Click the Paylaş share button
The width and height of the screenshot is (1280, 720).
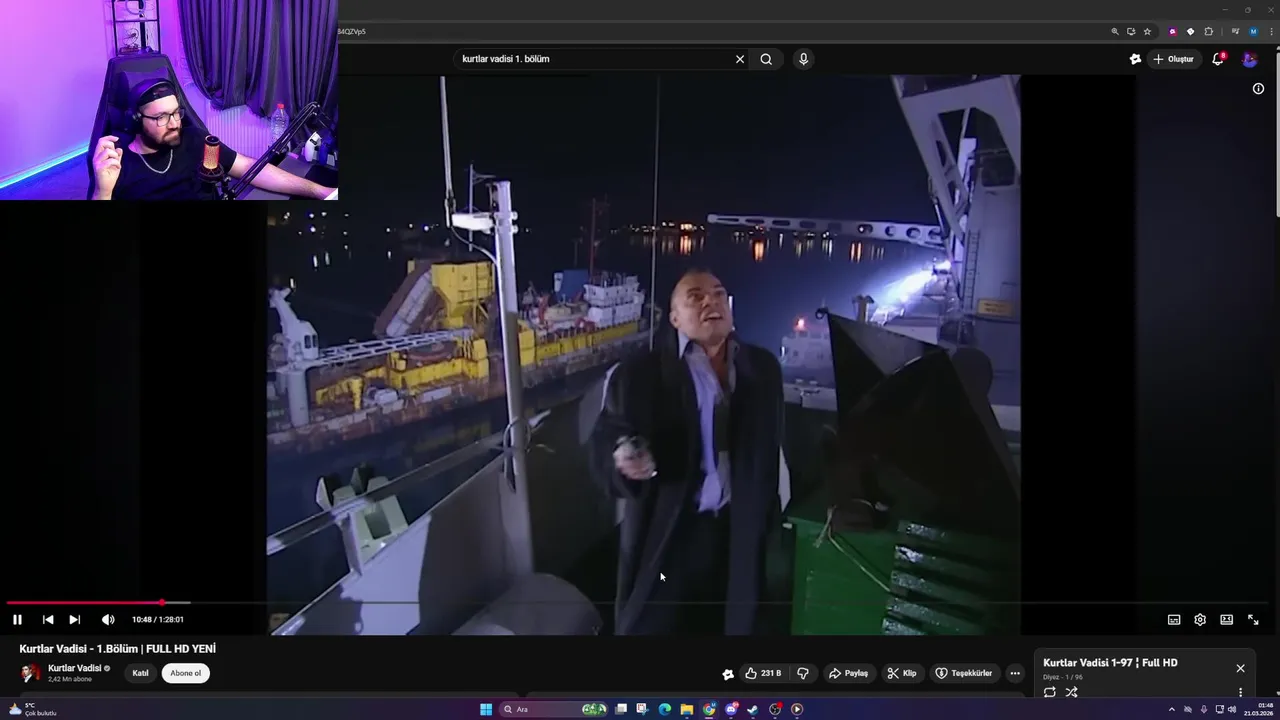[x=848, y=673]
